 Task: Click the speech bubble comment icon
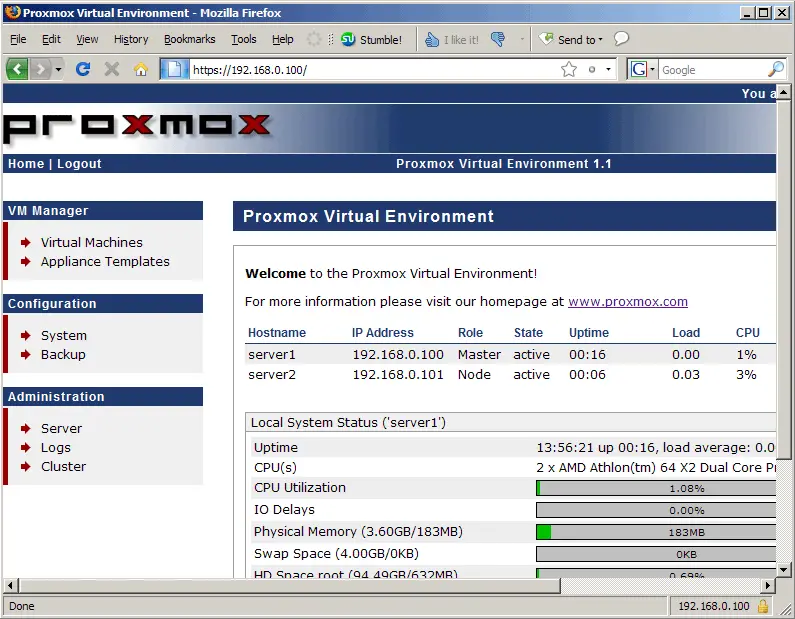click(621, 39)
